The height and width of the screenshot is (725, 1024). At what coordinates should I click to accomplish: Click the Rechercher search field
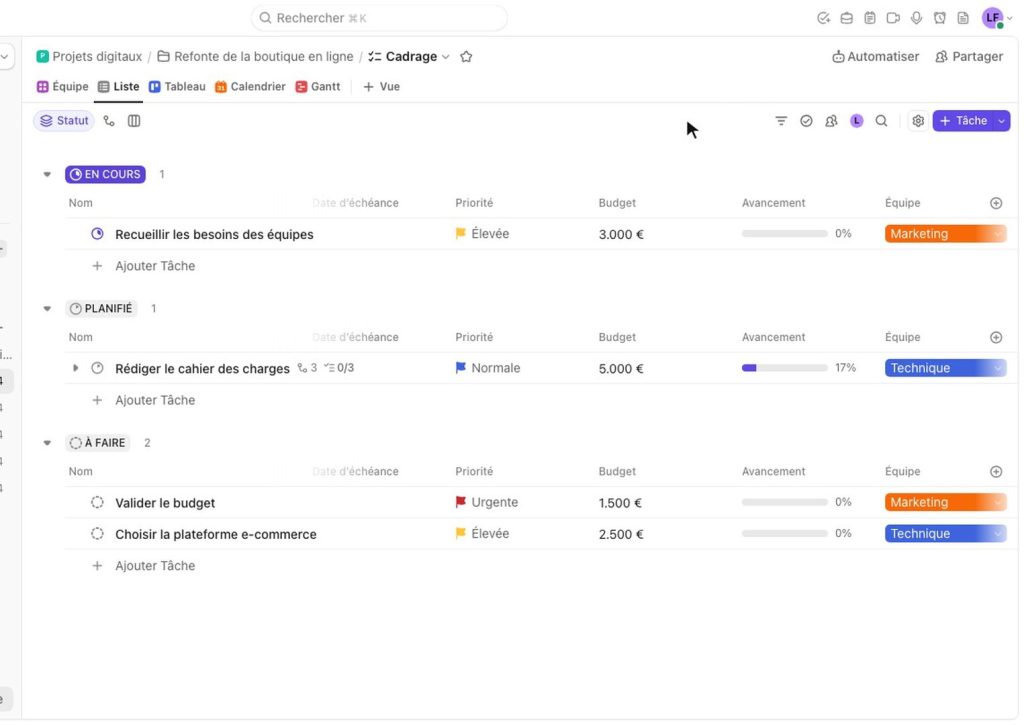[379, 18]
